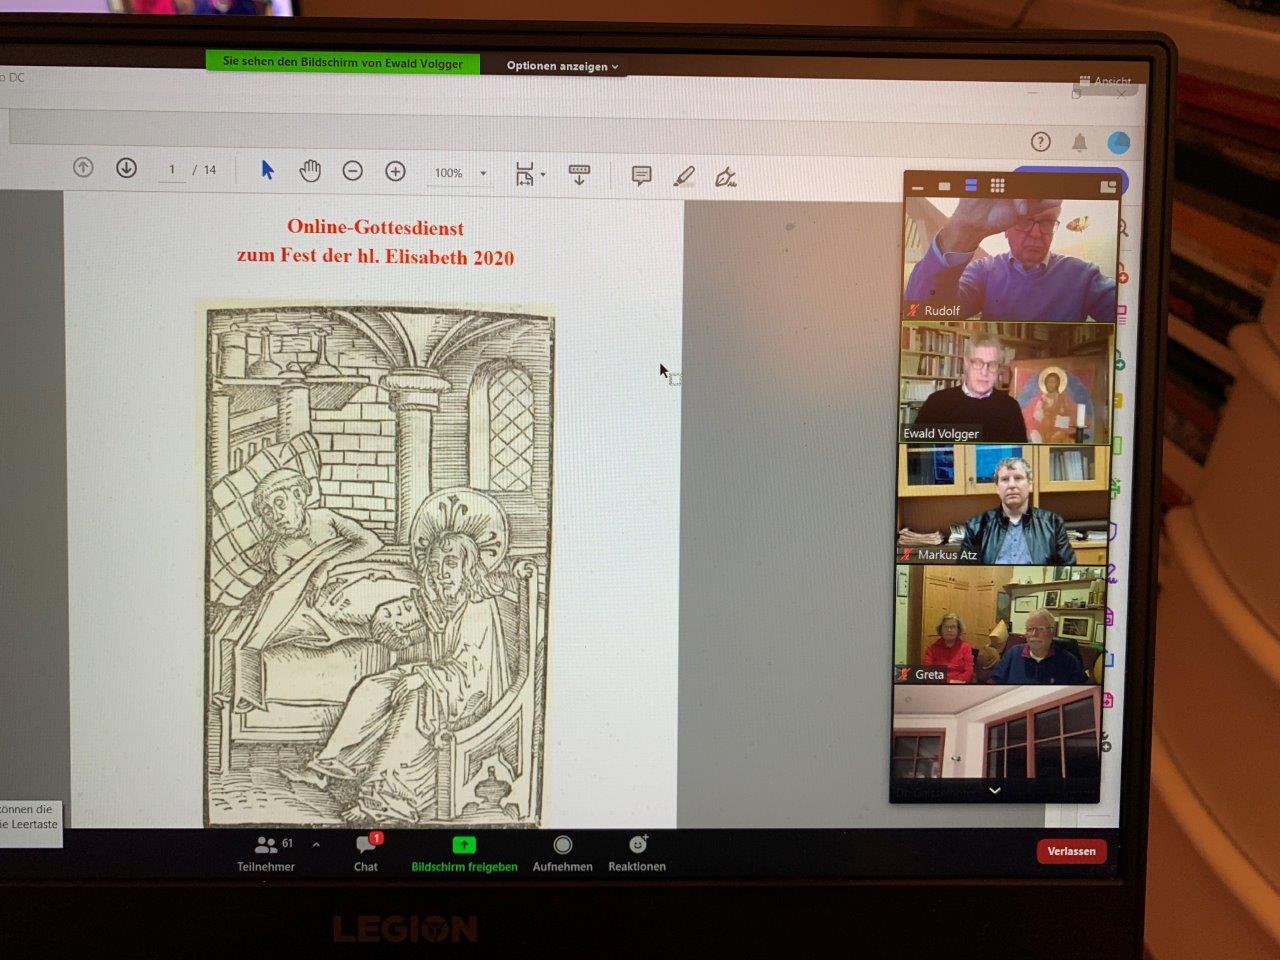Zoom out with the minus icon
The height and width of the screenshot is (960, 1280).
tap(352, 171)
